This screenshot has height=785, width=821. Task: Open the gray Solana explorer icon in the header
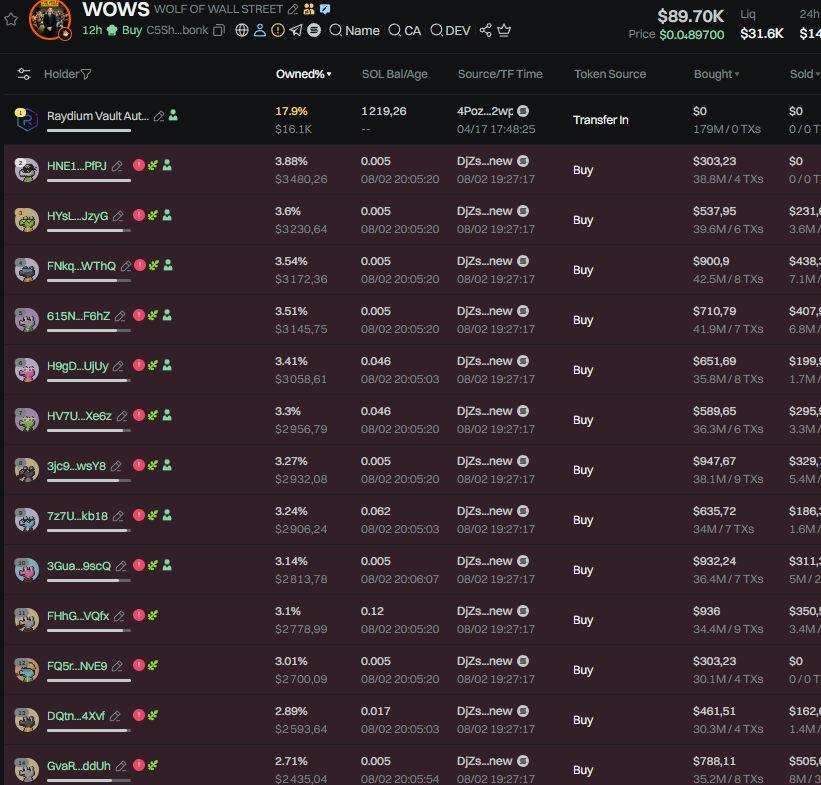coord(314,30)
